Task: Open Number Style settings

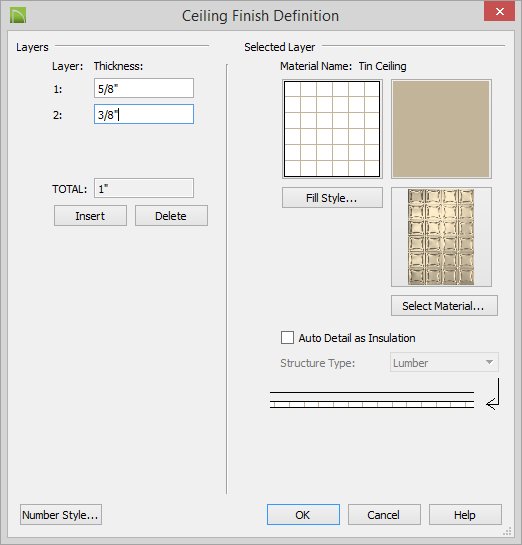Action: tap(61, 514)
